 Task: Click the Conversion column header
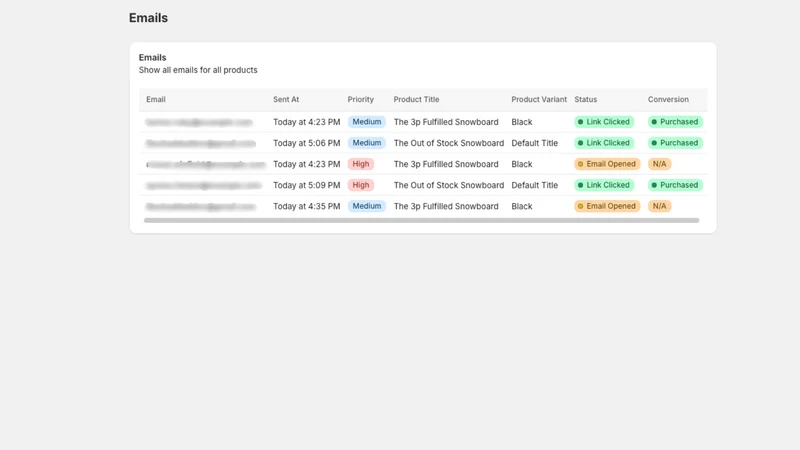[x=668, y=99]
